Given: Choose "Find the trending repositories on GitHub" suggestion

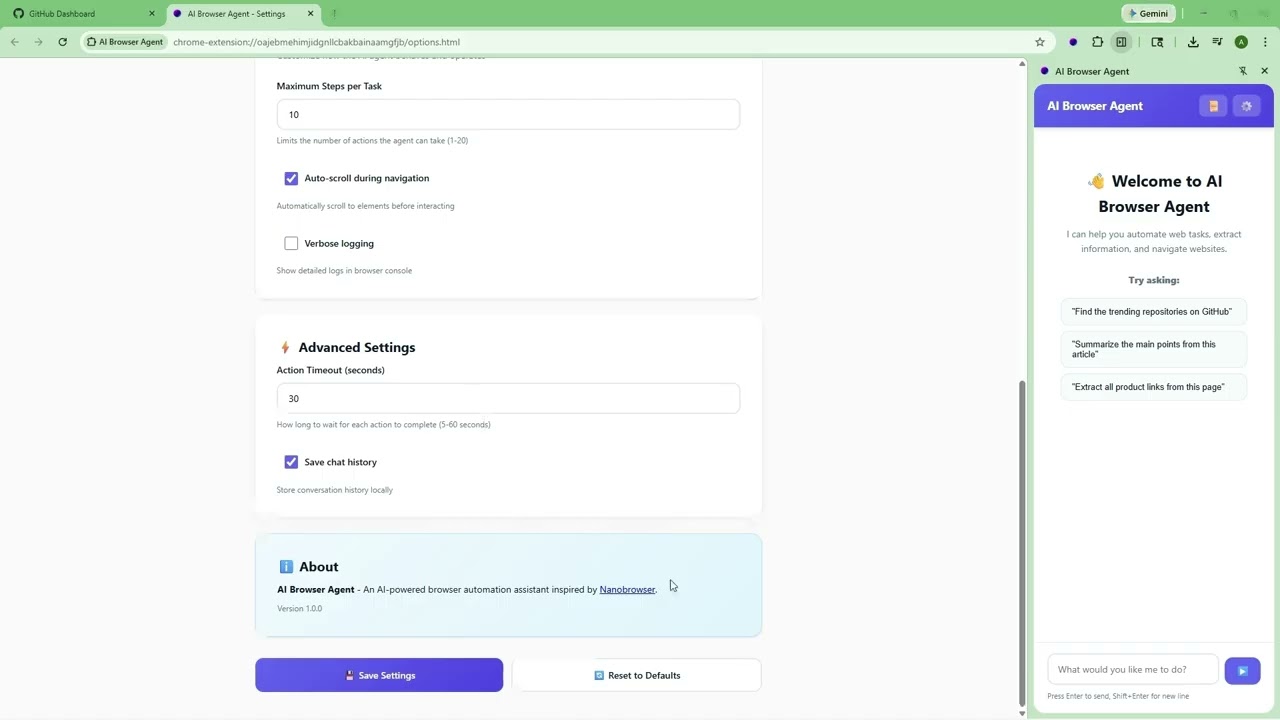Looking at the screenshot, I should tap(1154, 312).
